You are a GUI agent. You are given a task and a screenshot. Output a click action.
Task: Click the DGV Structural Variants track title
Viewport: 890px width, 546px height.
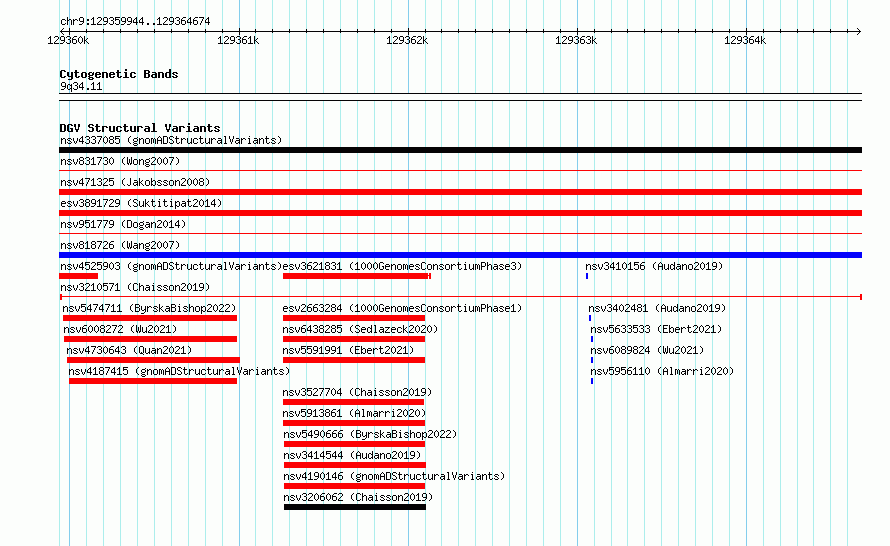coord(140,128)
